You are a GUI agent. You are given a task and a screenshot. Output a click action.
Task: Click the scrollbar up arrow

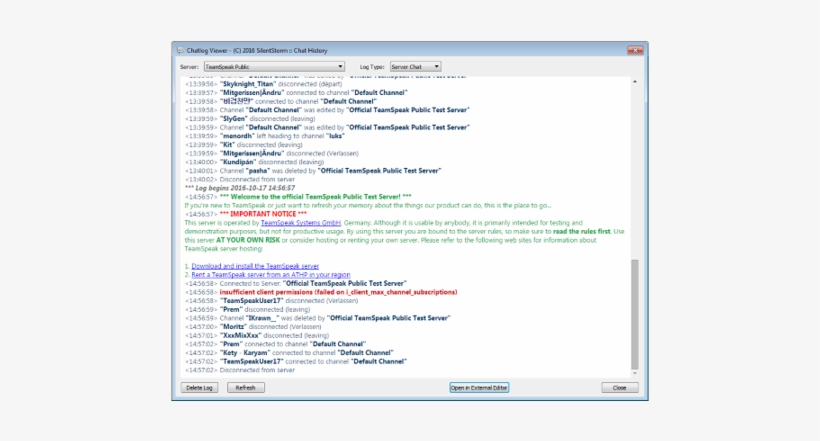635,82
